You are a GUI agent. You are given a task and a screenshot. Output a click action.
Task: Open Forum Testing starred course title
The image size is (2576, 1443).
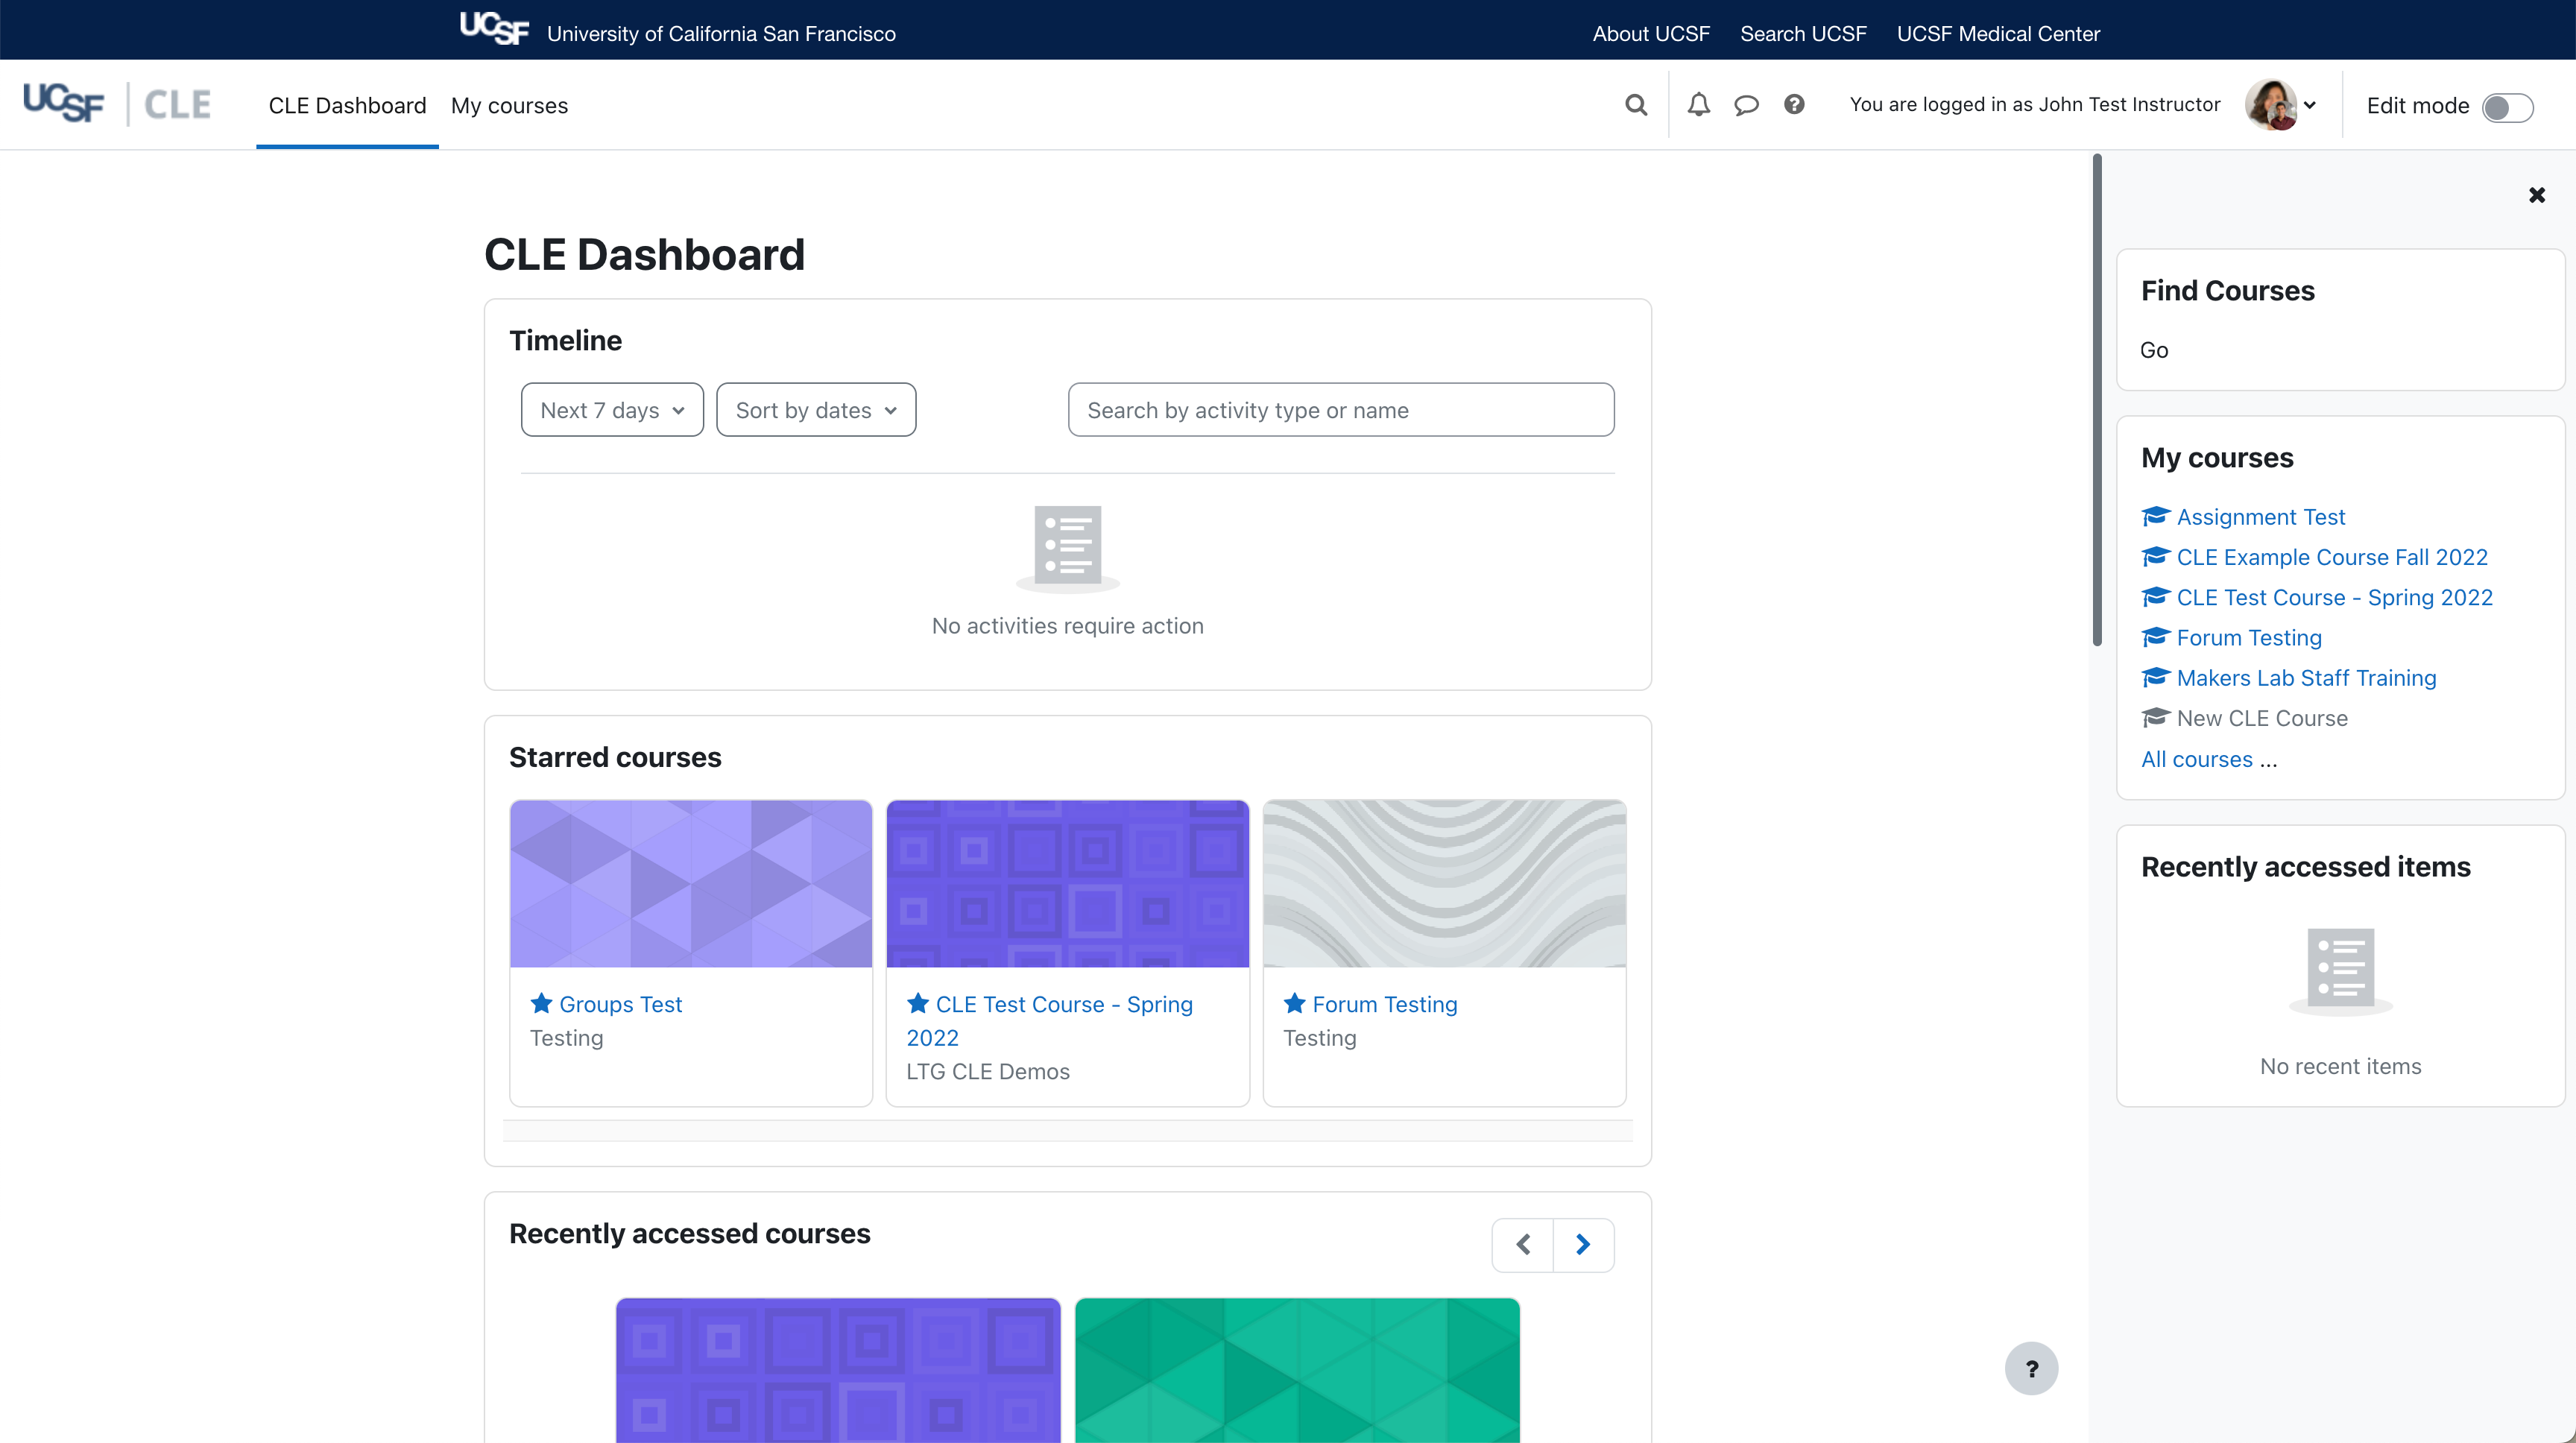[x=1384, y=1004]
